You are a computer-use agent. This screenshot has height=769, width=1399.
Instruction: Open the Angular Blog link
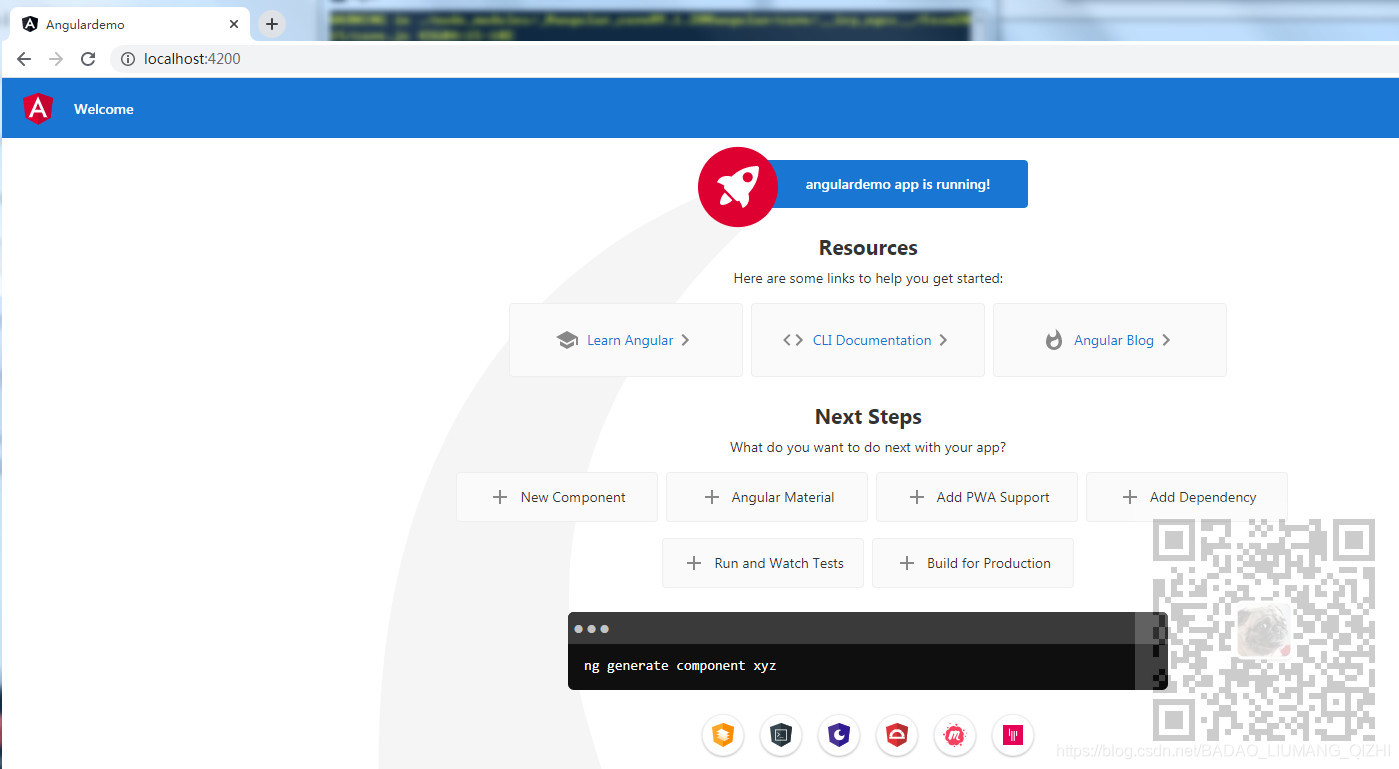click(x=1114, y=340)
